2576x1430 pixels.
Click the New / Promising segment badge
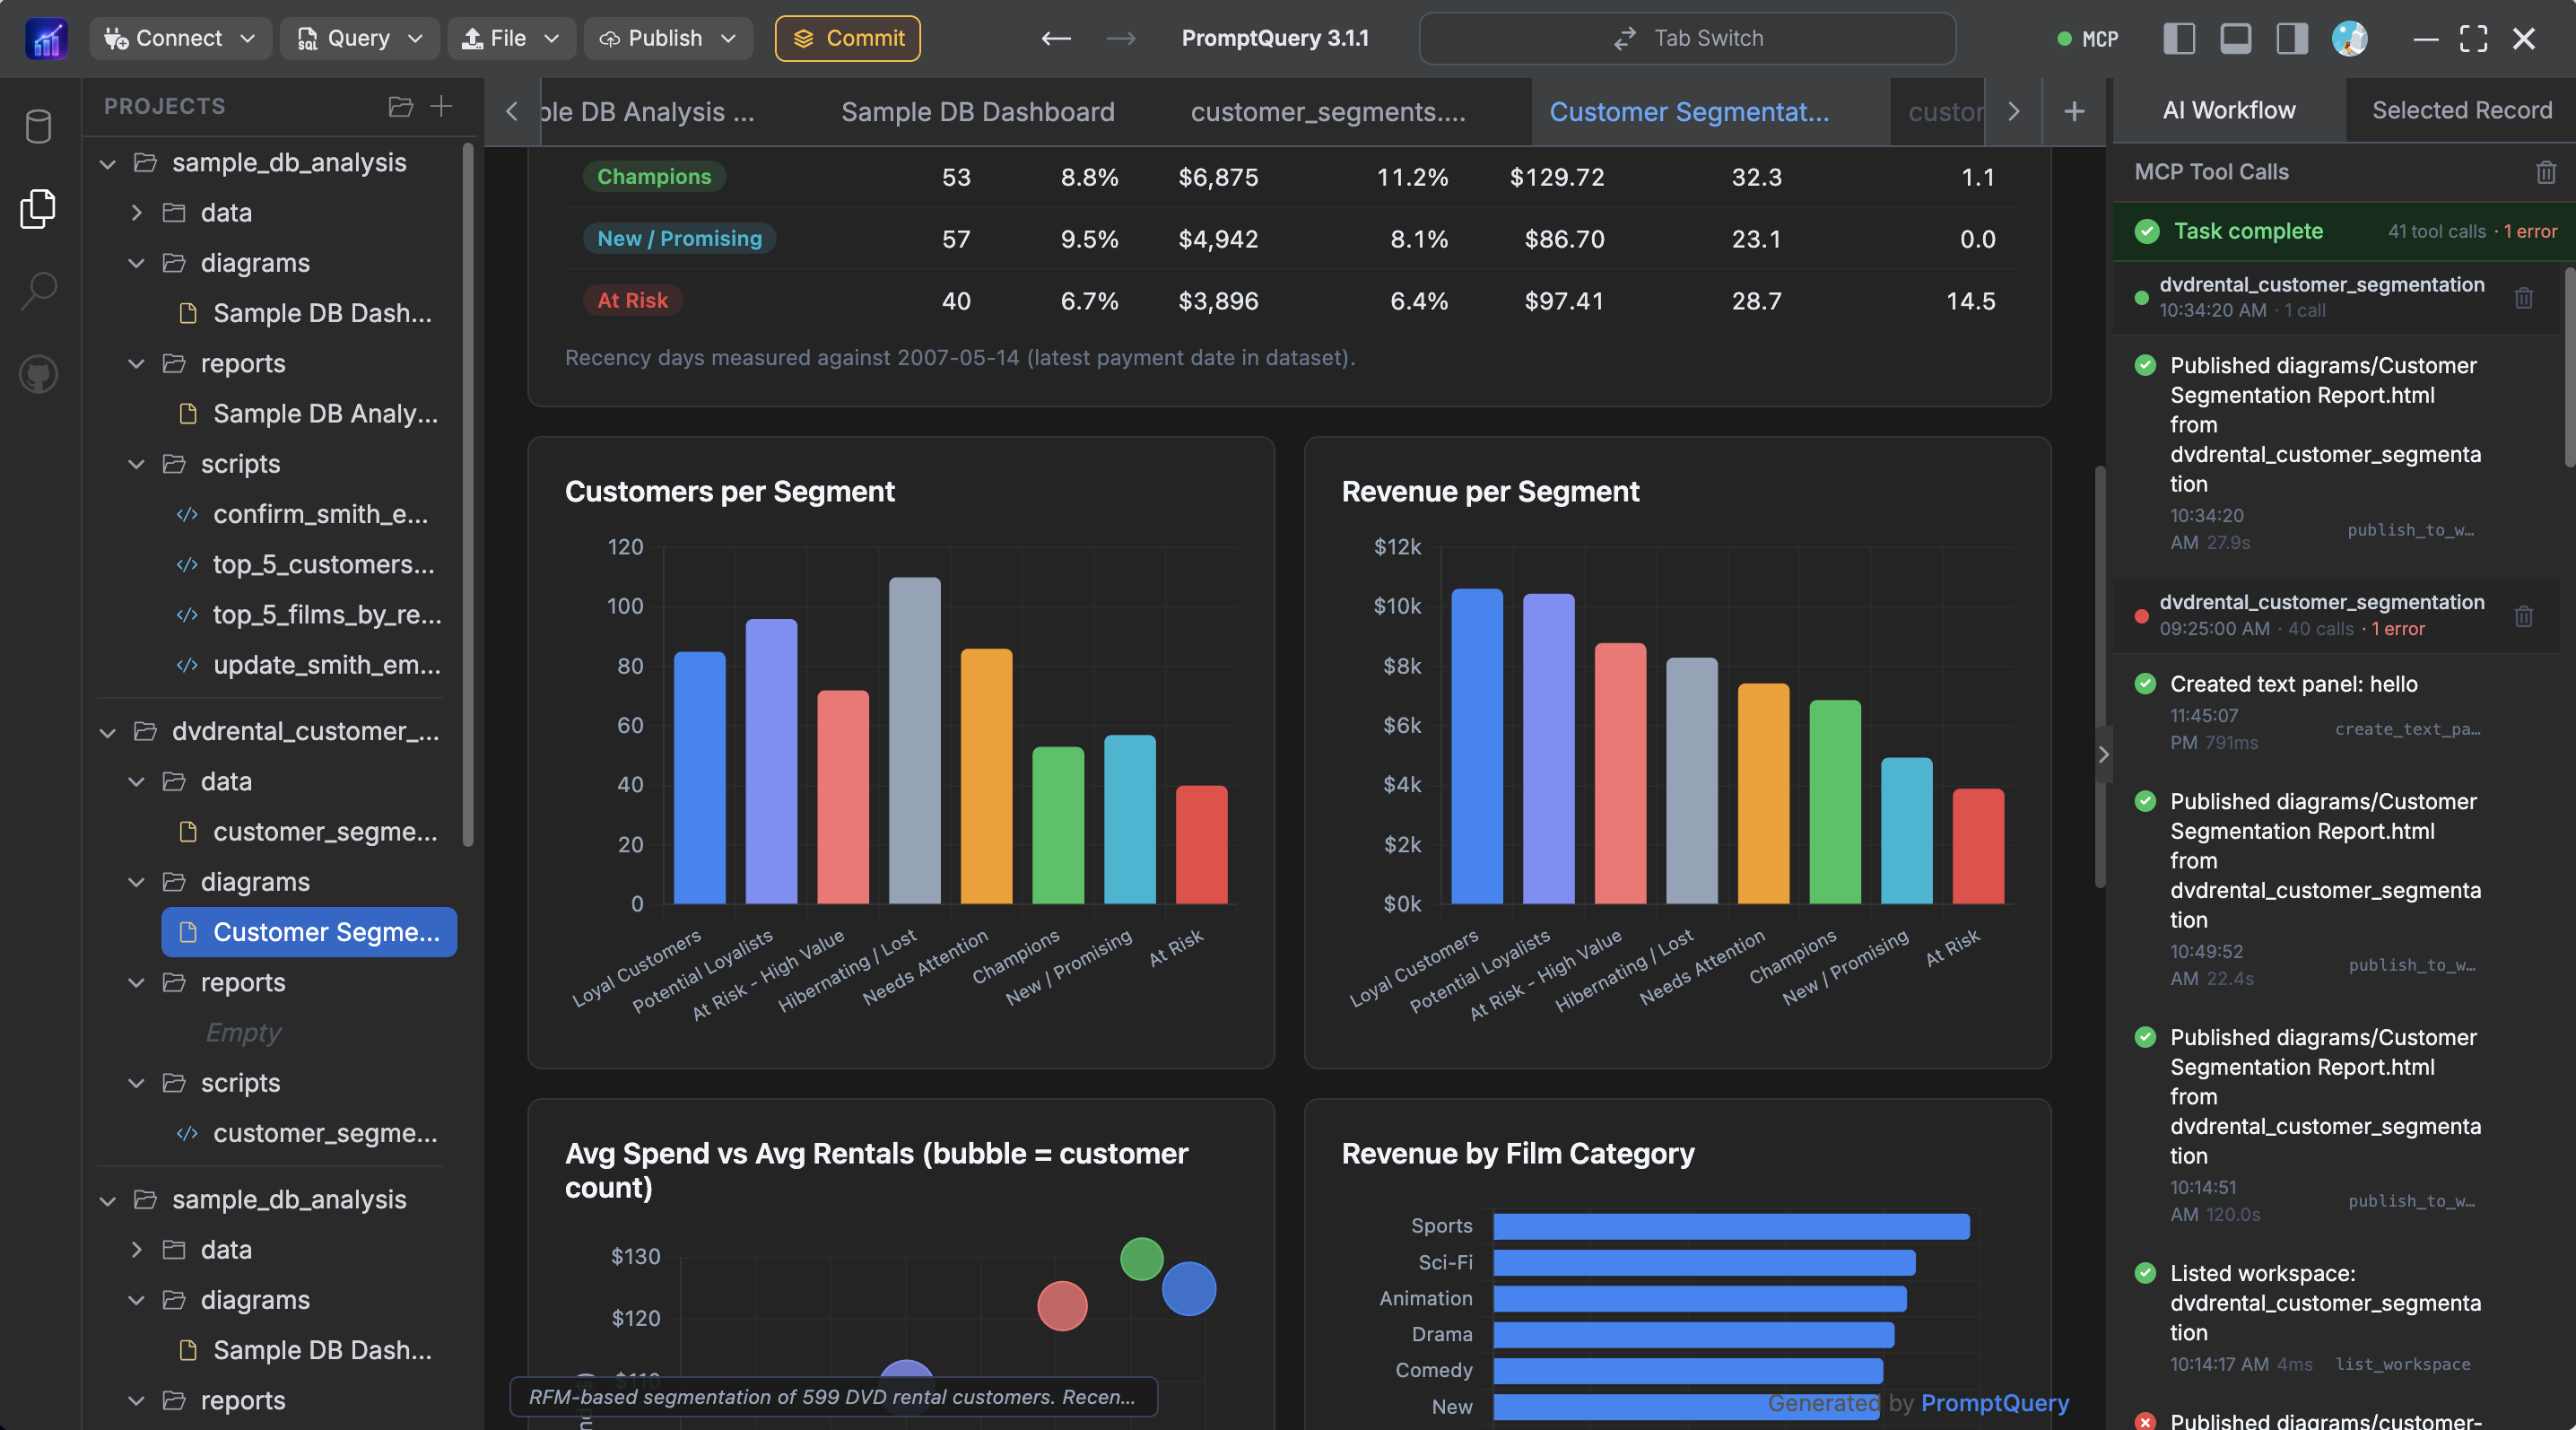tap(679, 239)
